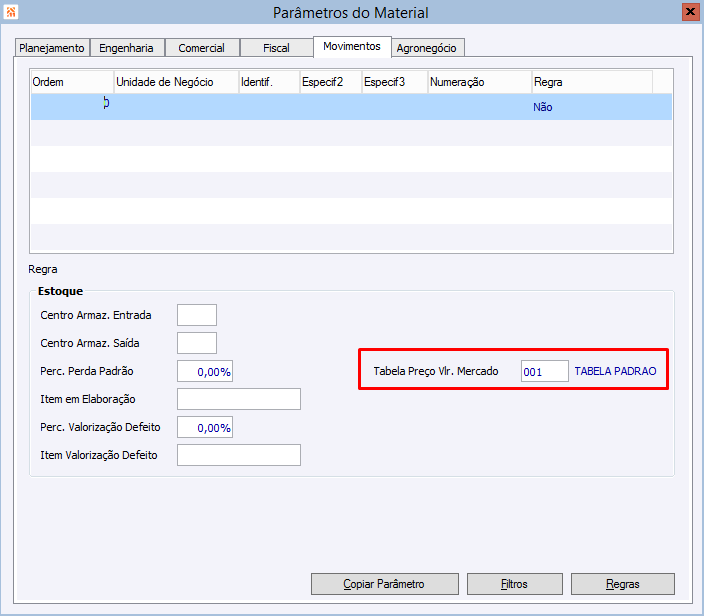This screenshot has width=704, height=616.
Task: Select the Fiscal tab
Action: point(276,48)
